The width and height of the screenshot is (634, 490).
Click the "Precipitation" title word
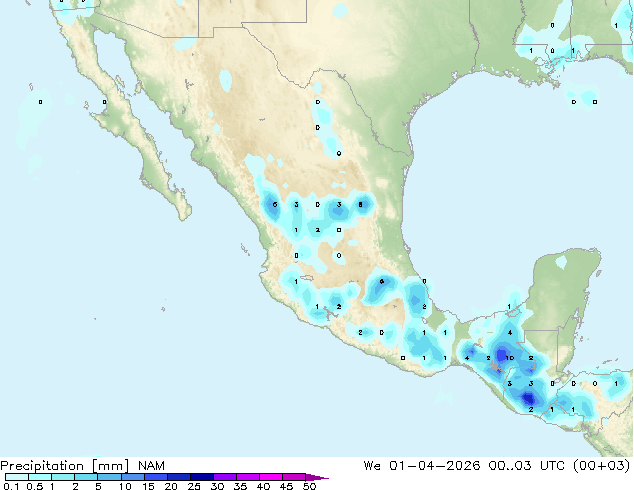[x=42, y=466]
